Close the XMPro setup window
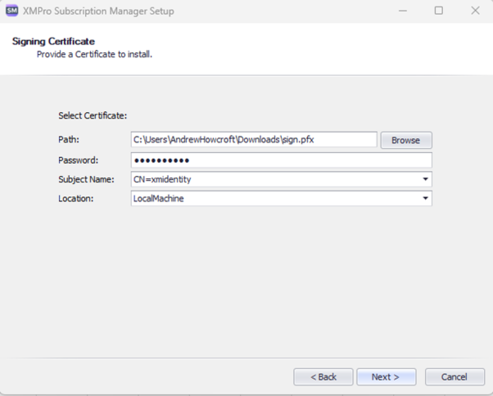Screen dimensions: 493x396 [x=475, y=11]
